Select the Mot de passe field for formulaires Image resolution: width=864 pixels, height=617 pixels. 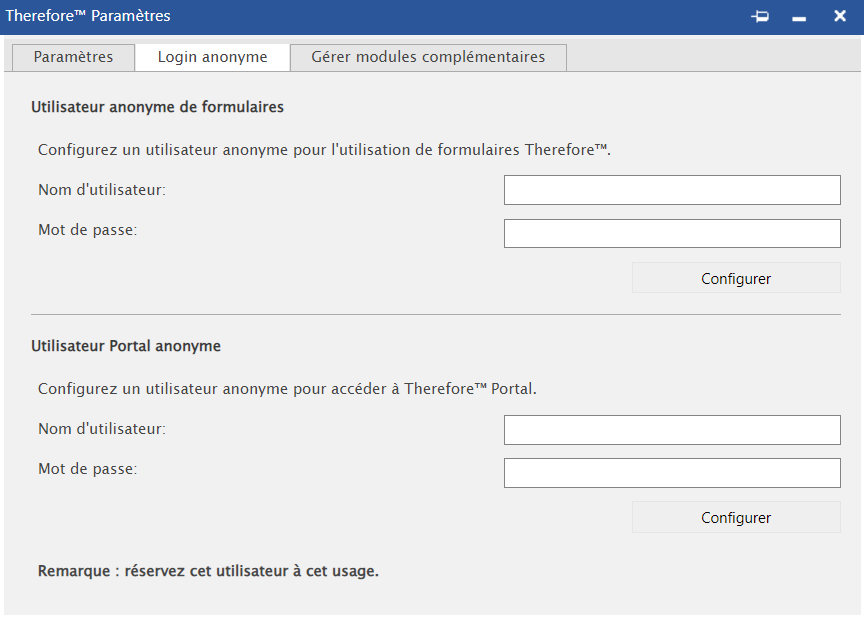click(x=672, y=233)
